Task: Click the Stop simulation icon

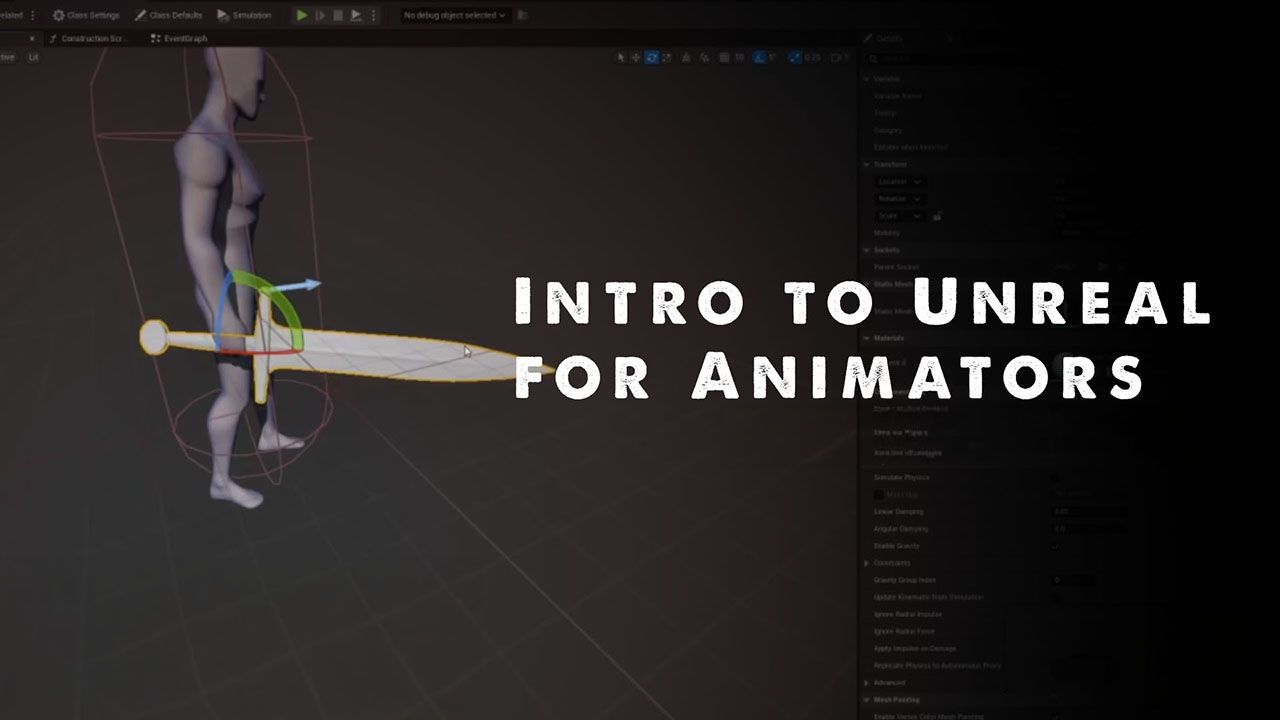Action: tap(338, 15)
